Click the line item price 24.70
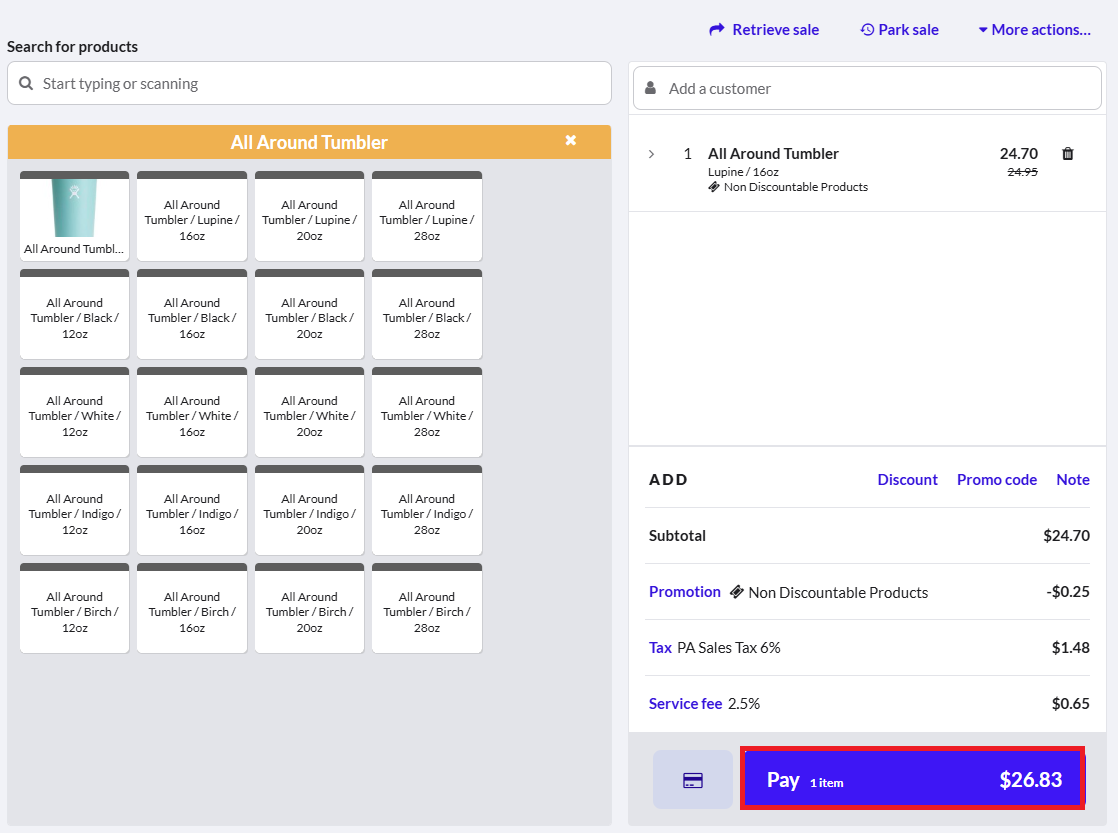1118x833 pixels. point(1018,153)
